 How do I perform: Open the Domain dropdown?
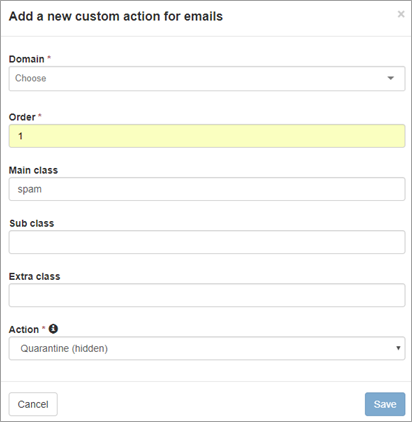point(207,79)
